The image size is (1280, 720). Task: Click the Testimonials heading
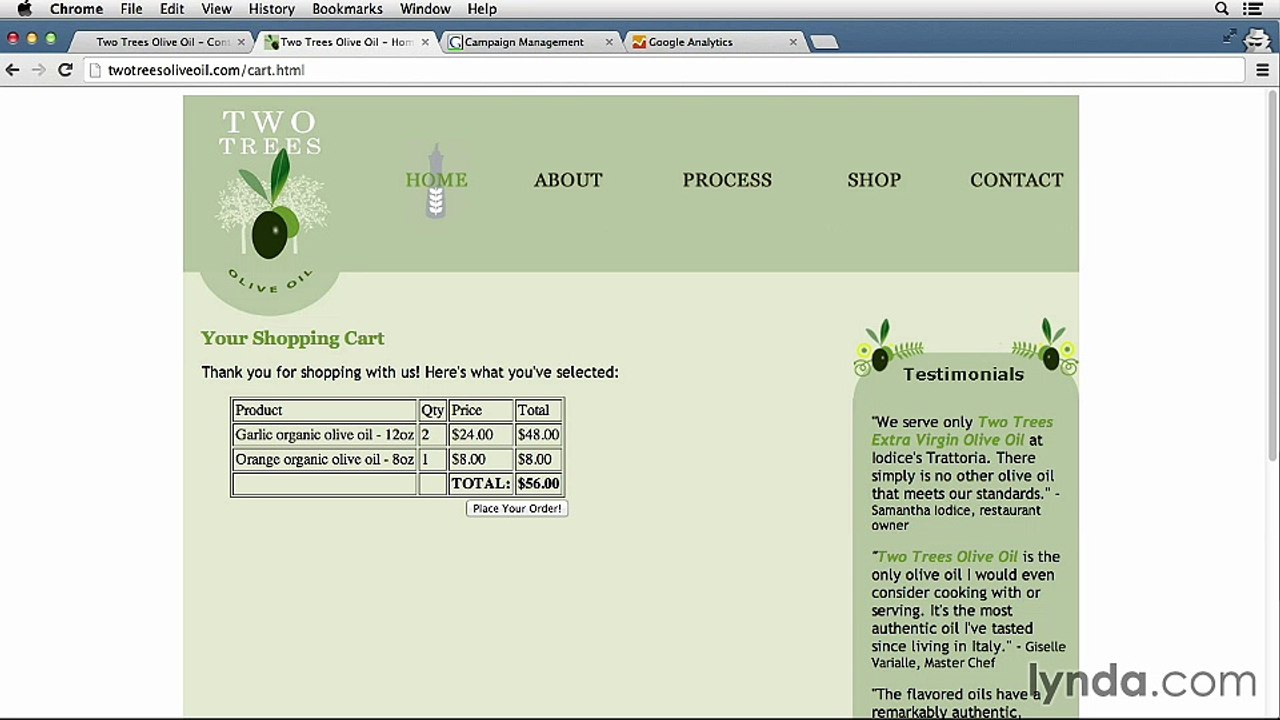963,374
